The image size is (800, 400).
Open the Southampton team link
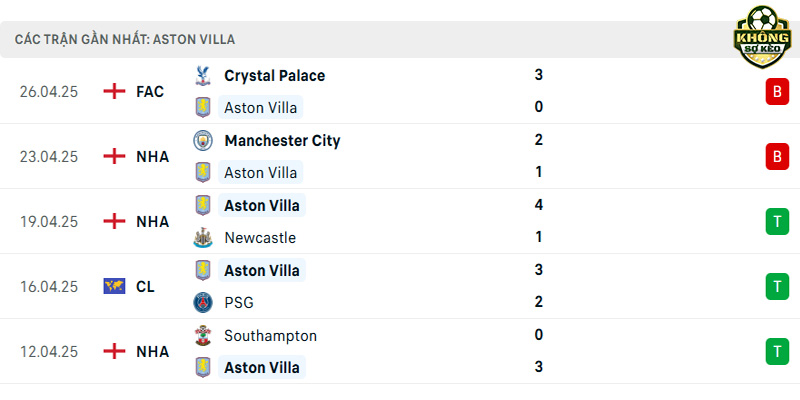[270, 336]
